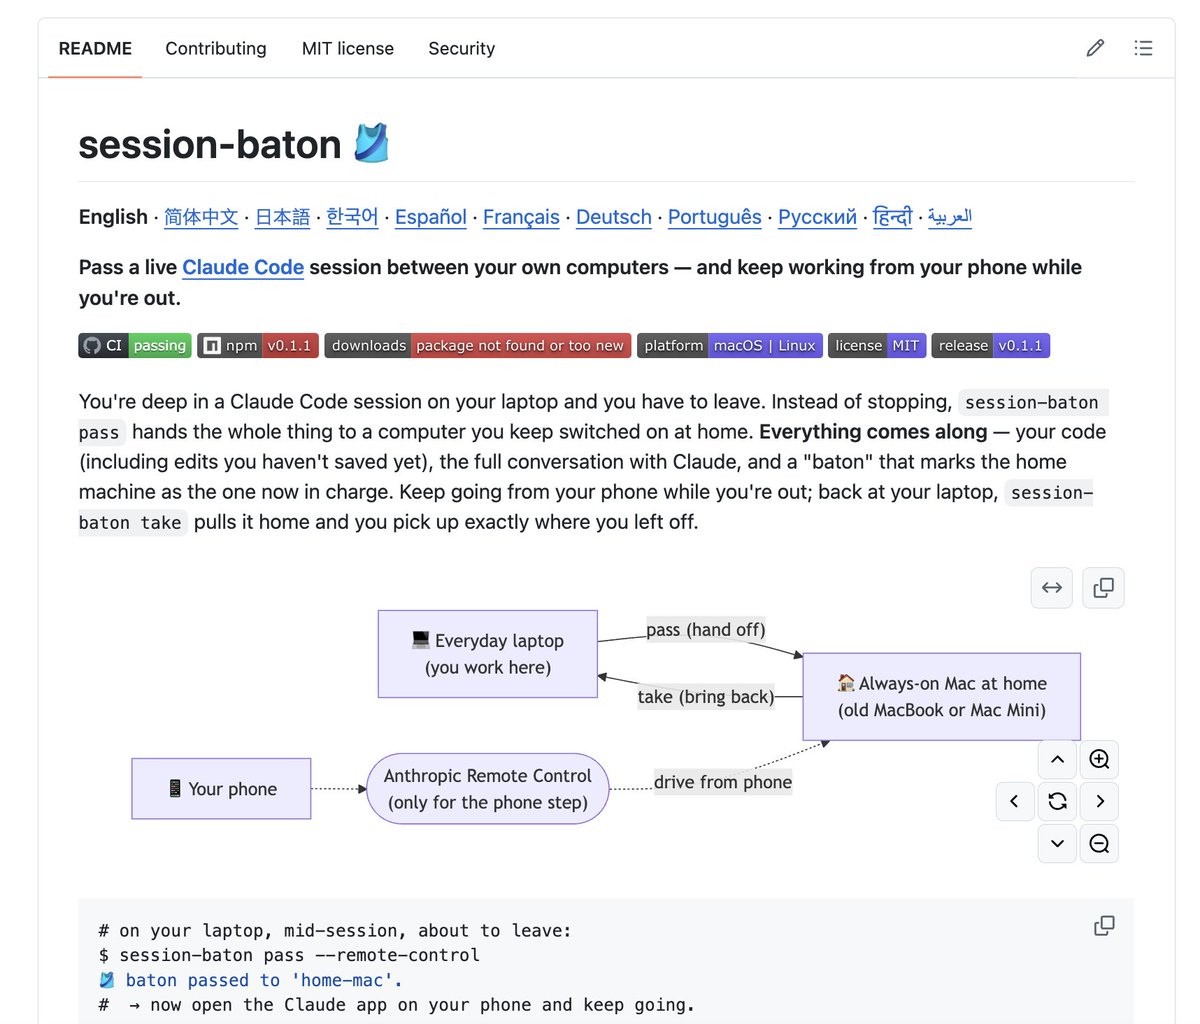Open the MIT license tab
This screenshot has width=1200, height=1024.
pyautogui.click(x=348, y=48)
